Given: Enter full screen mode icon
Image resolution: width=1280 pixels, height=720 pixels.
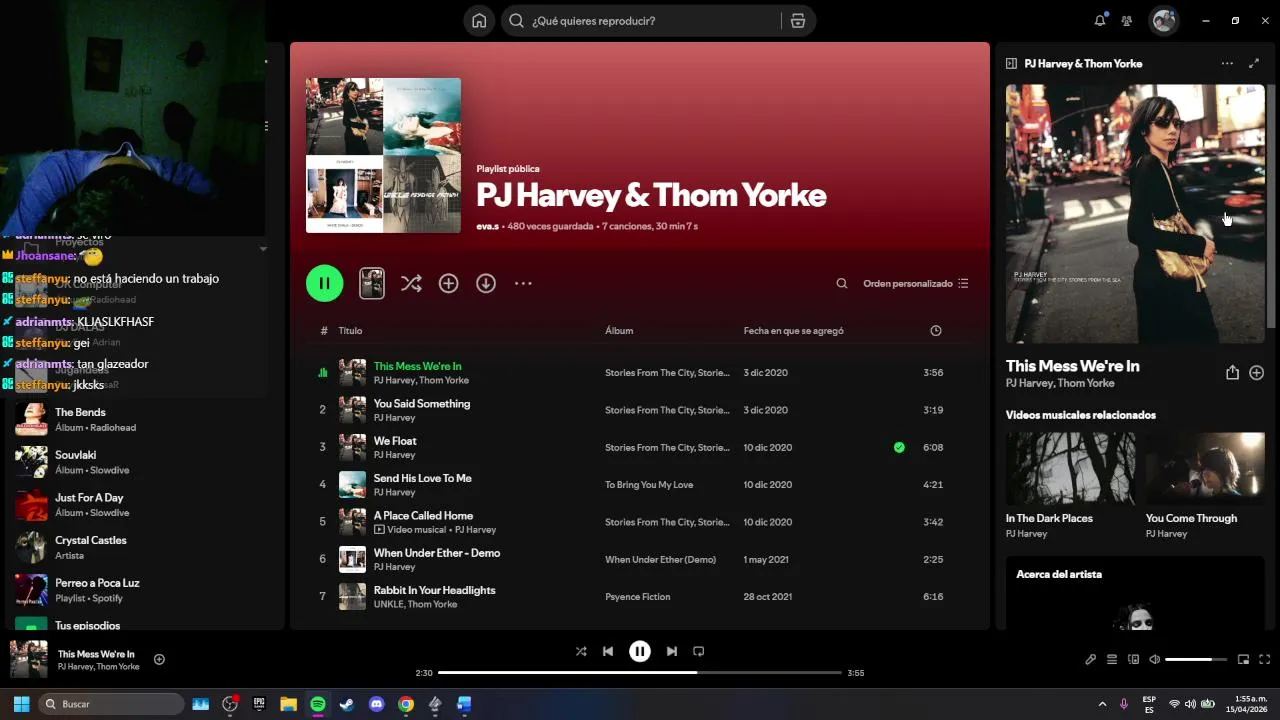Looking at the screenshot, I should coord(1265,660).
